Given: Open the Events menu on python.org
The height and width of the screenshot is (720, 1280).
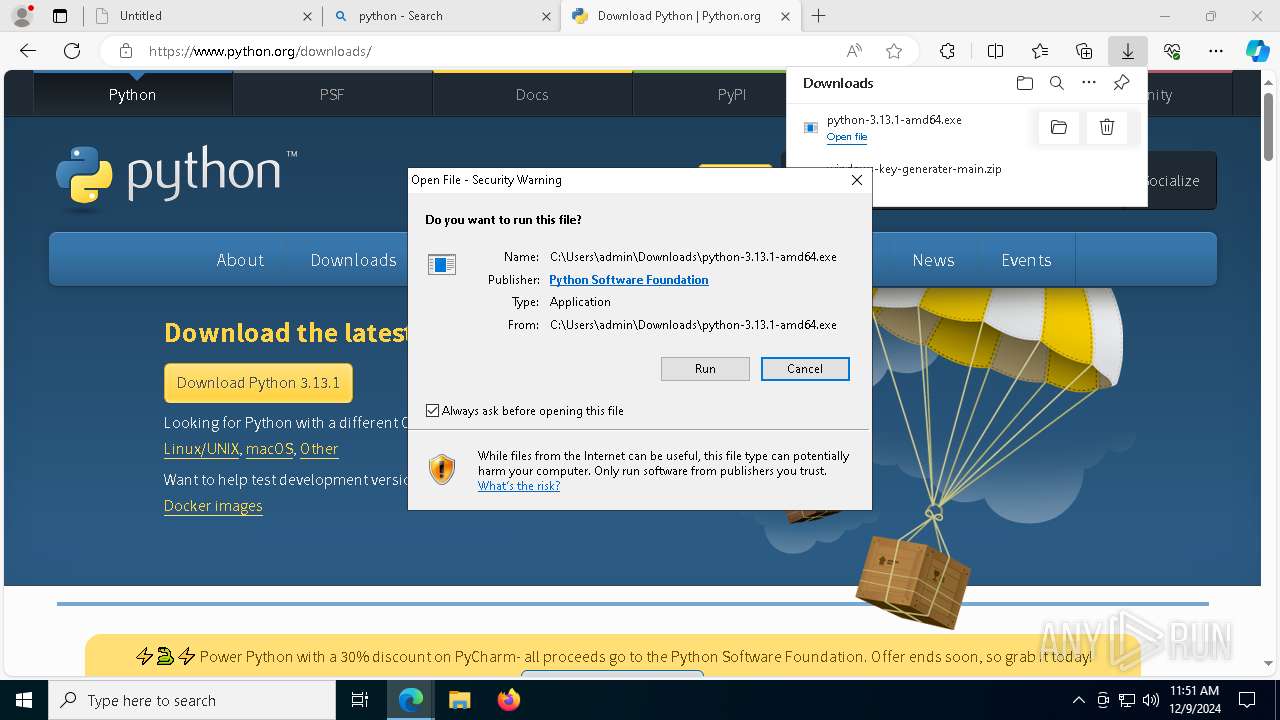Looking at the screenshot, I should pos(1026,260).
